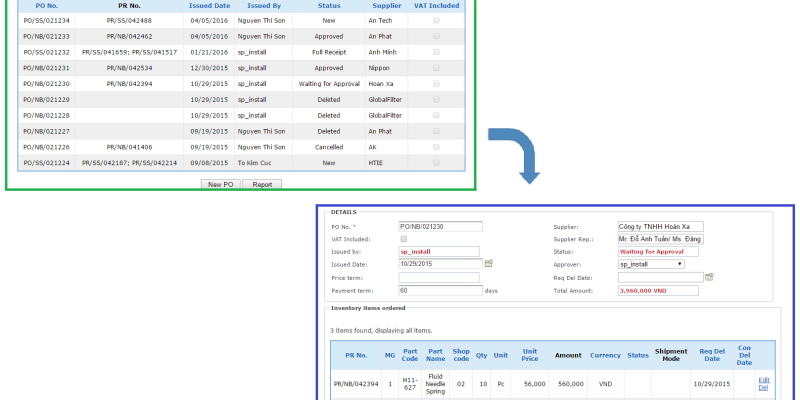Image resolution: width=800 pixels, height=400 pixels.
Task: Tick VAT Included for PO/NB/021233
Action: click(x=436, y=36)
